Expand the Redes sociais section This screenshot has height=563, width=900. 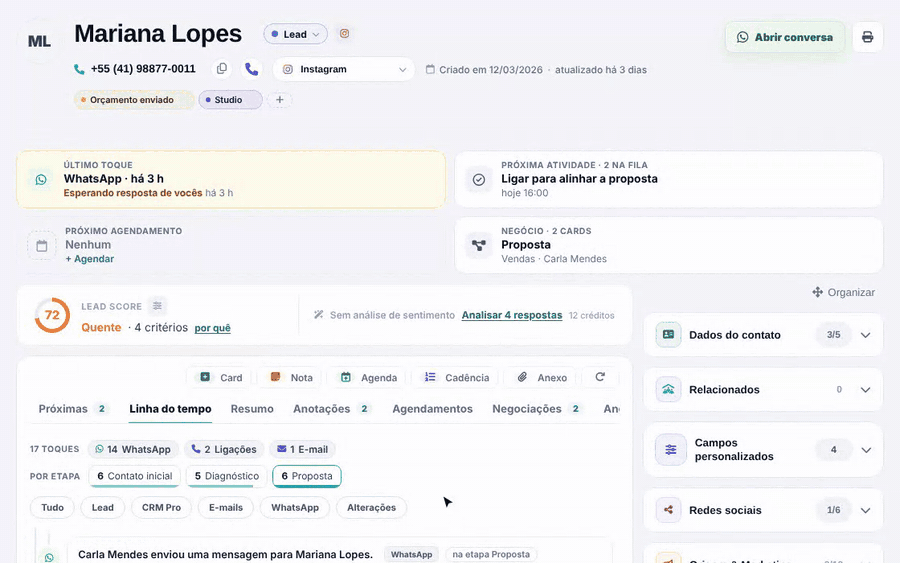866,510
